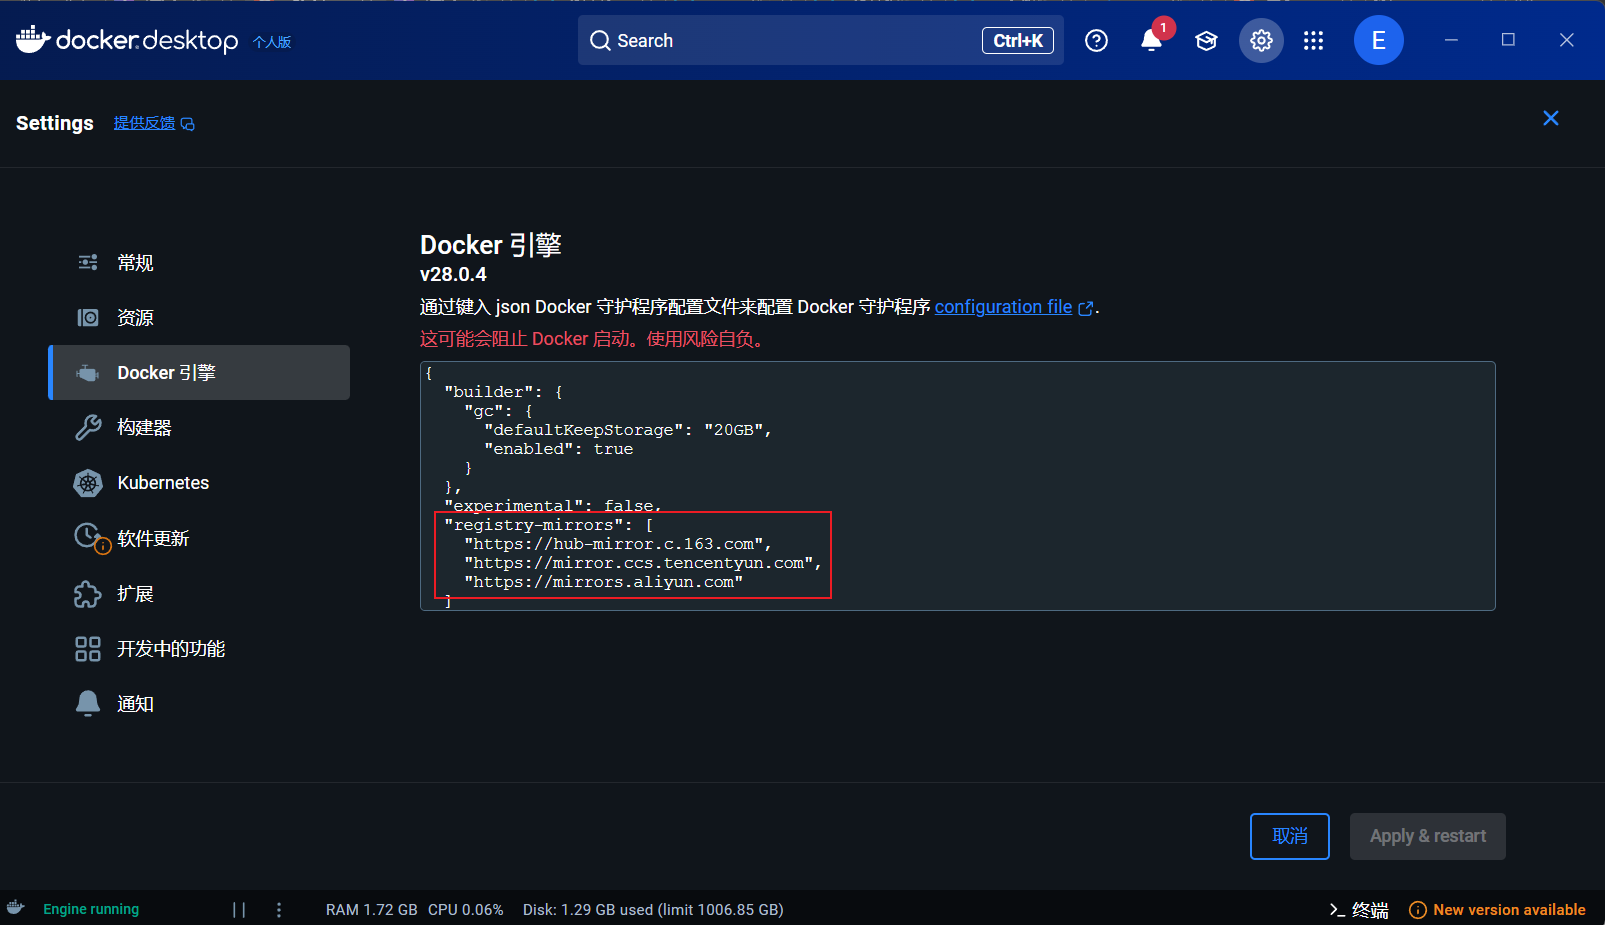Open 软件更新 settings page
1605x925 pixels.
click(153, 539)
